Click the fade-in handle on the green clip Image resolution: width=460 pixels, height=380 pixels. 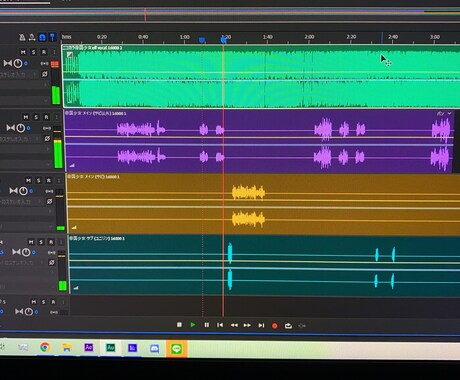click(69, 55)
